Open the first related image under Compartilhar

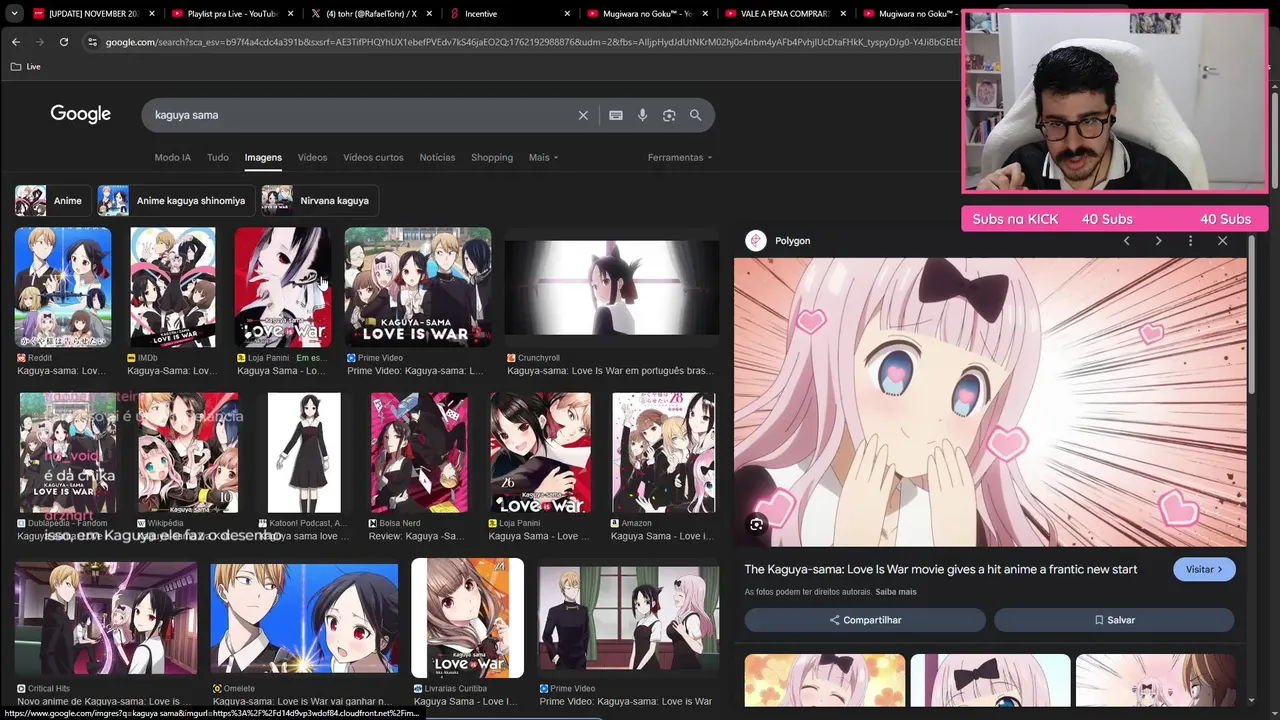pos(825,681)
